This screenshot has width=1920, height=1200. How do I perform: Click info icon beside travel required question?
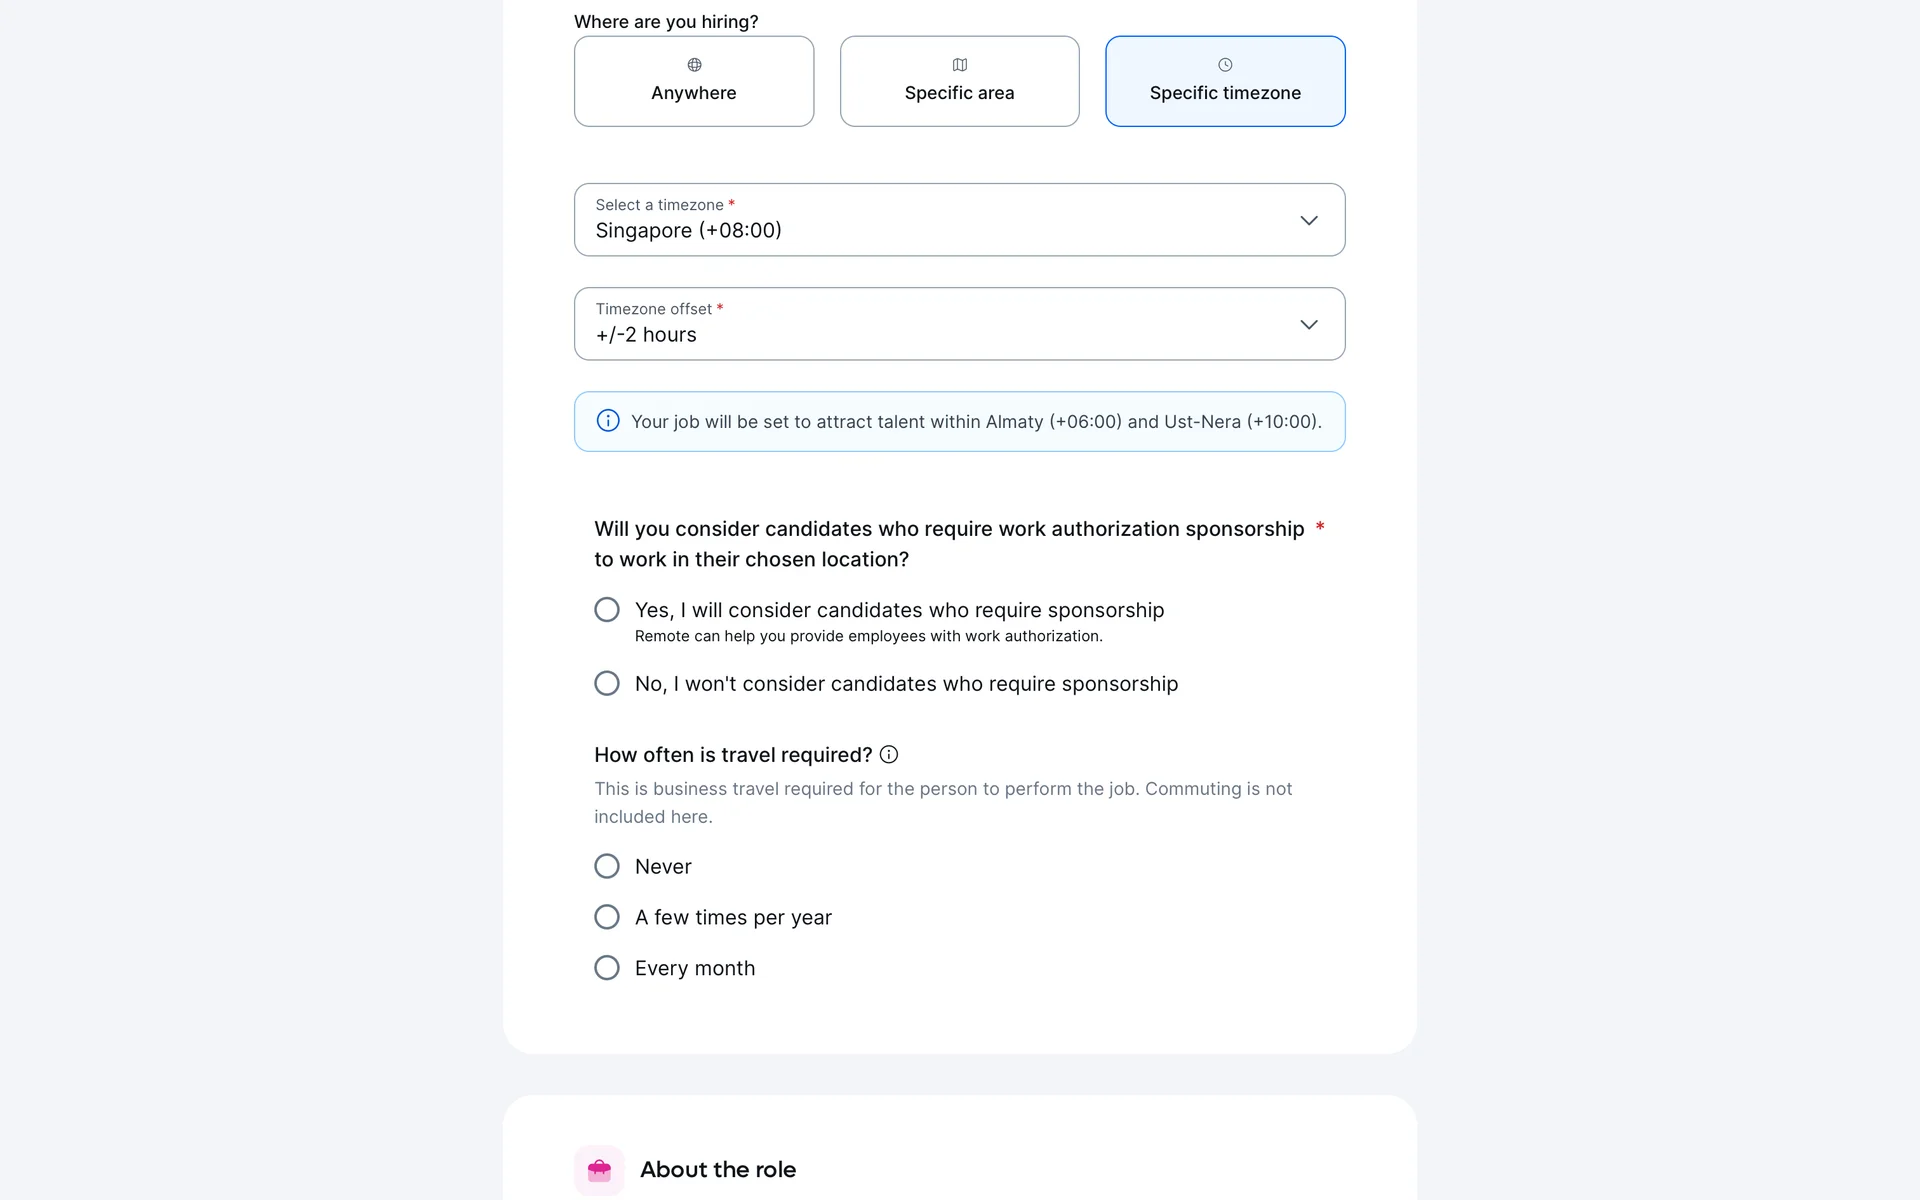[888, 755]
